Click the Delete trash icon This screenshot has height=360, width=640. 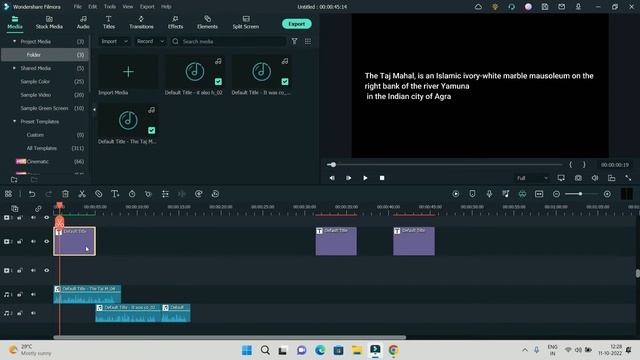point(65,194)
